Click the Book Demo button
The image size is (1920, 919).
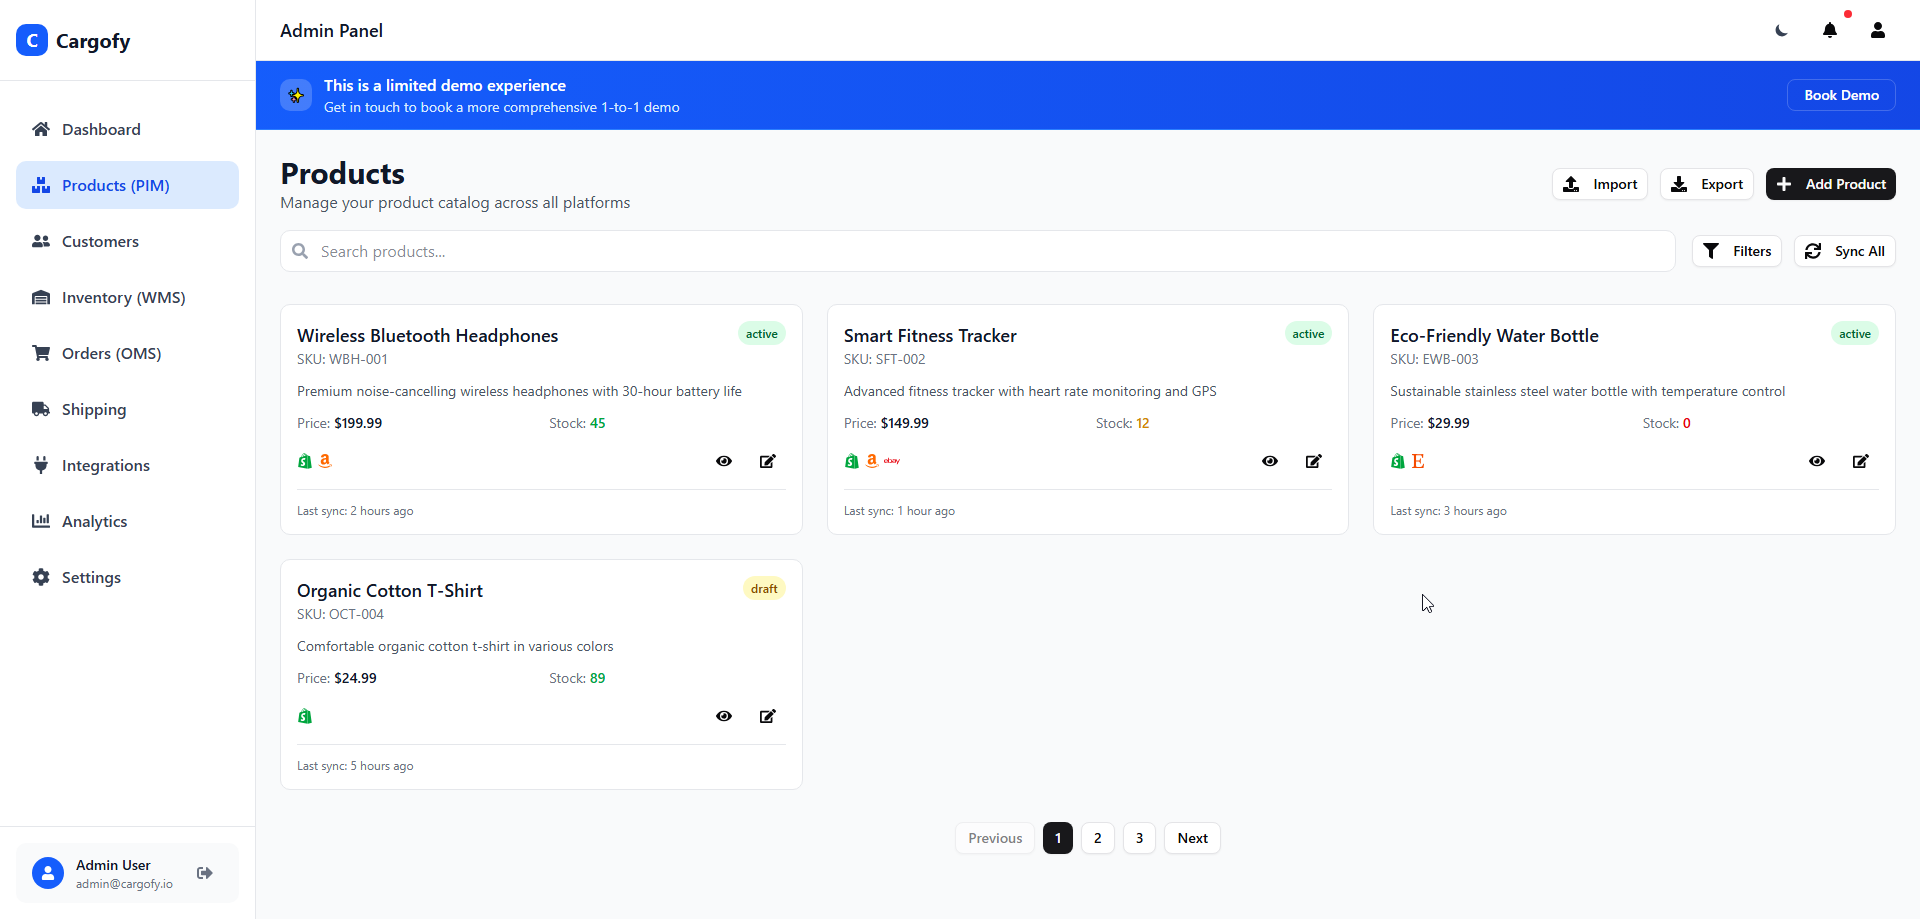[1840, 95]
